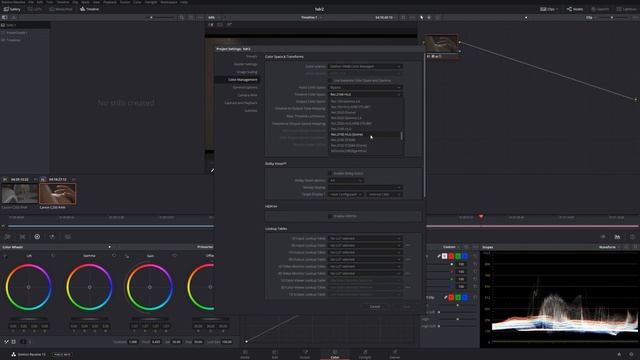Open Project Manager home icon
The height and width of the screenshot is (360, 640).
click(x=619, y=354)
